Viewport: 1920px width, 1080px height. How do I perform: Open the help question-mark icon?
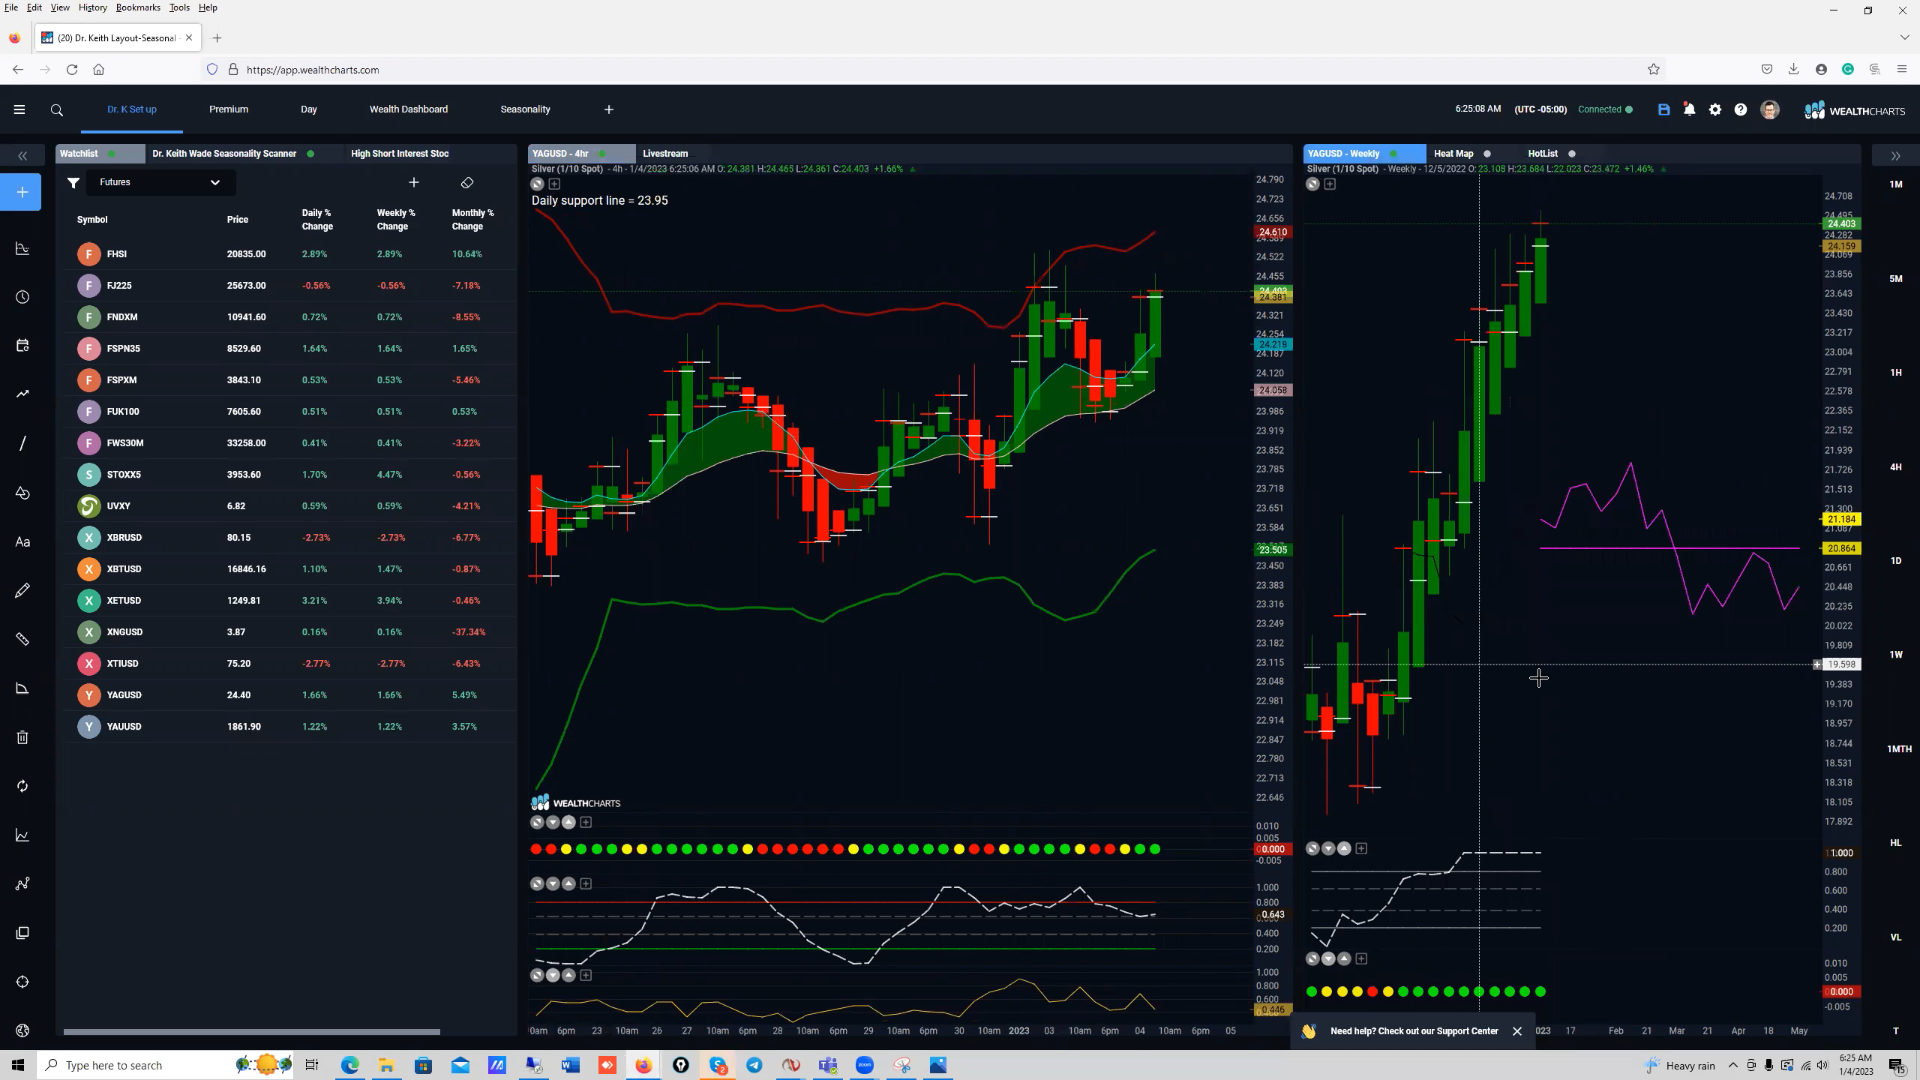coord(1741,110)
